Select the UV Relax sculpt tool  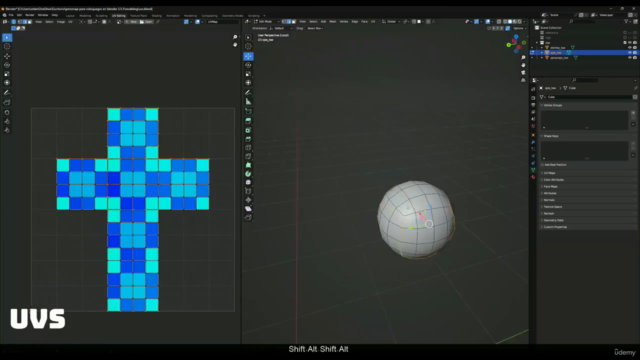(7, 121)
